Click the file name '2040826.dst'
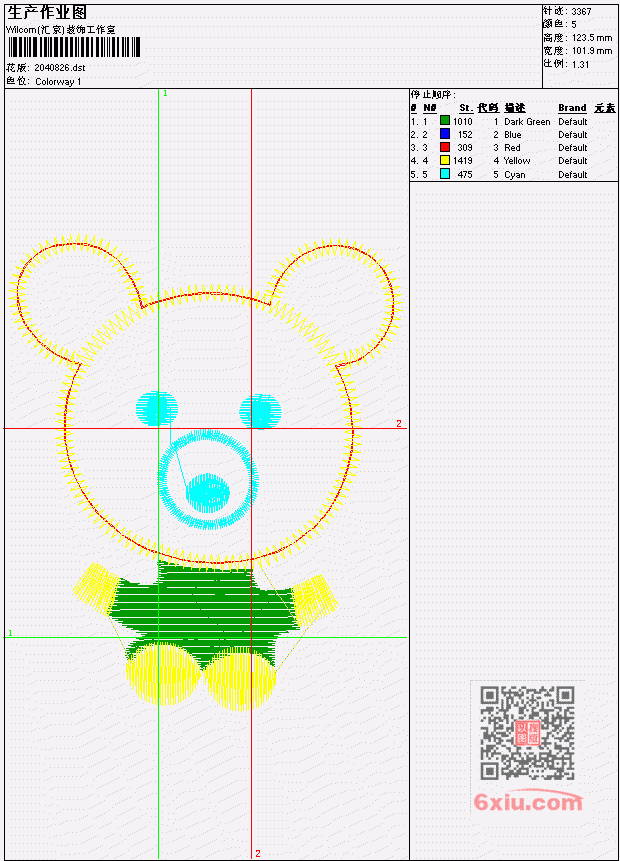Viewport: 620px width, 861px height. [x=60, y=68]
